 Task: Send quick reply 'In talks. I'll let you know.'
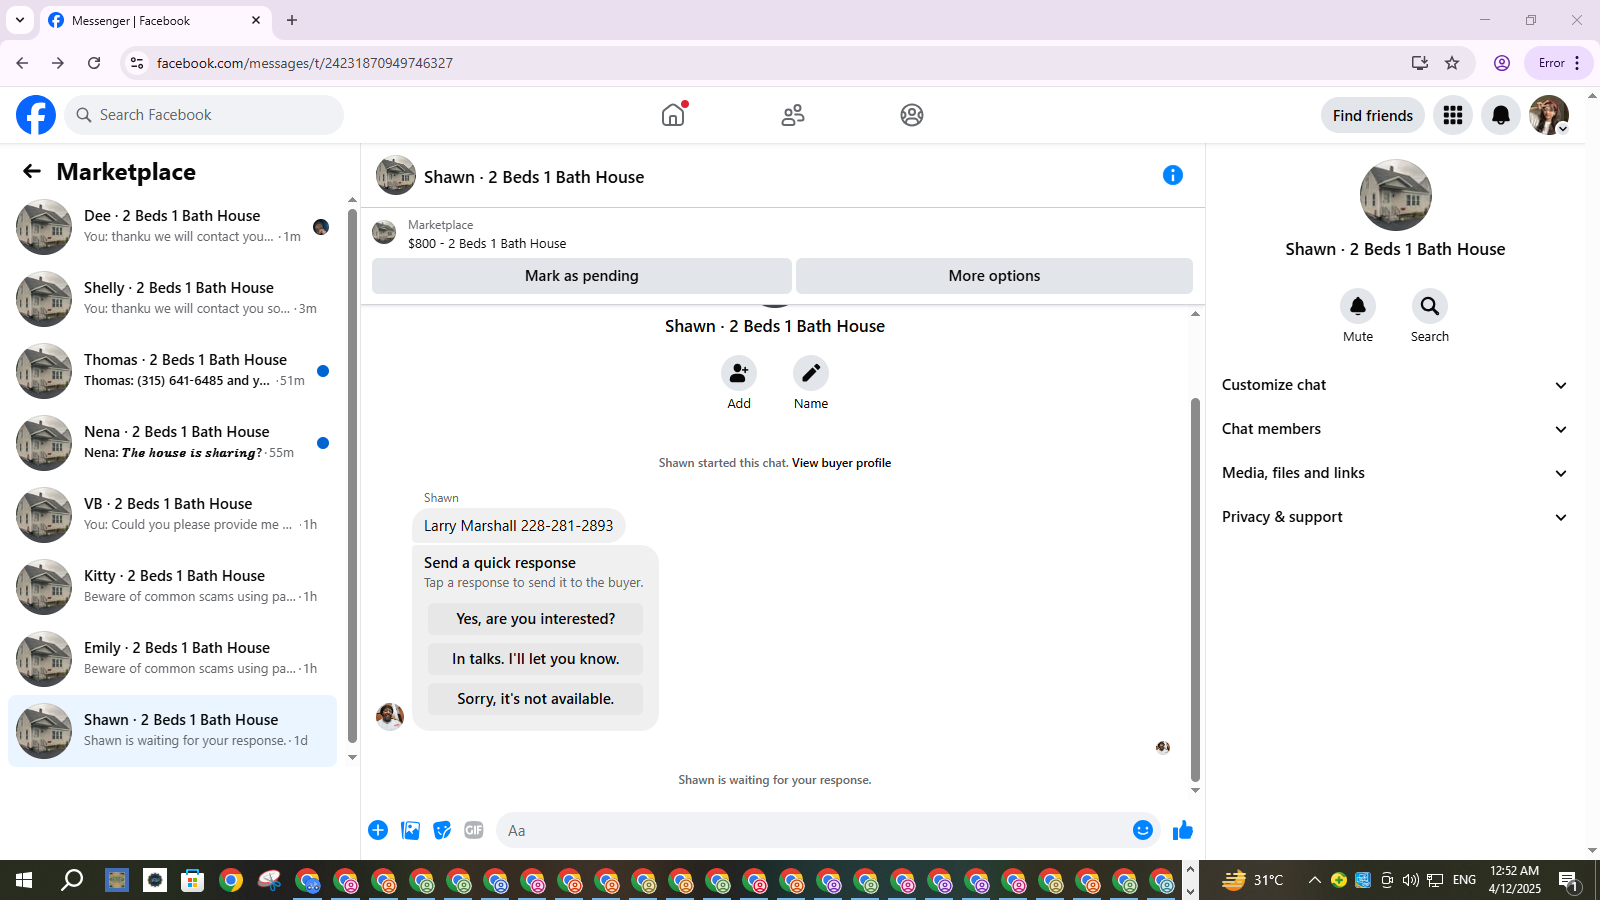click(x=536, y=659)
